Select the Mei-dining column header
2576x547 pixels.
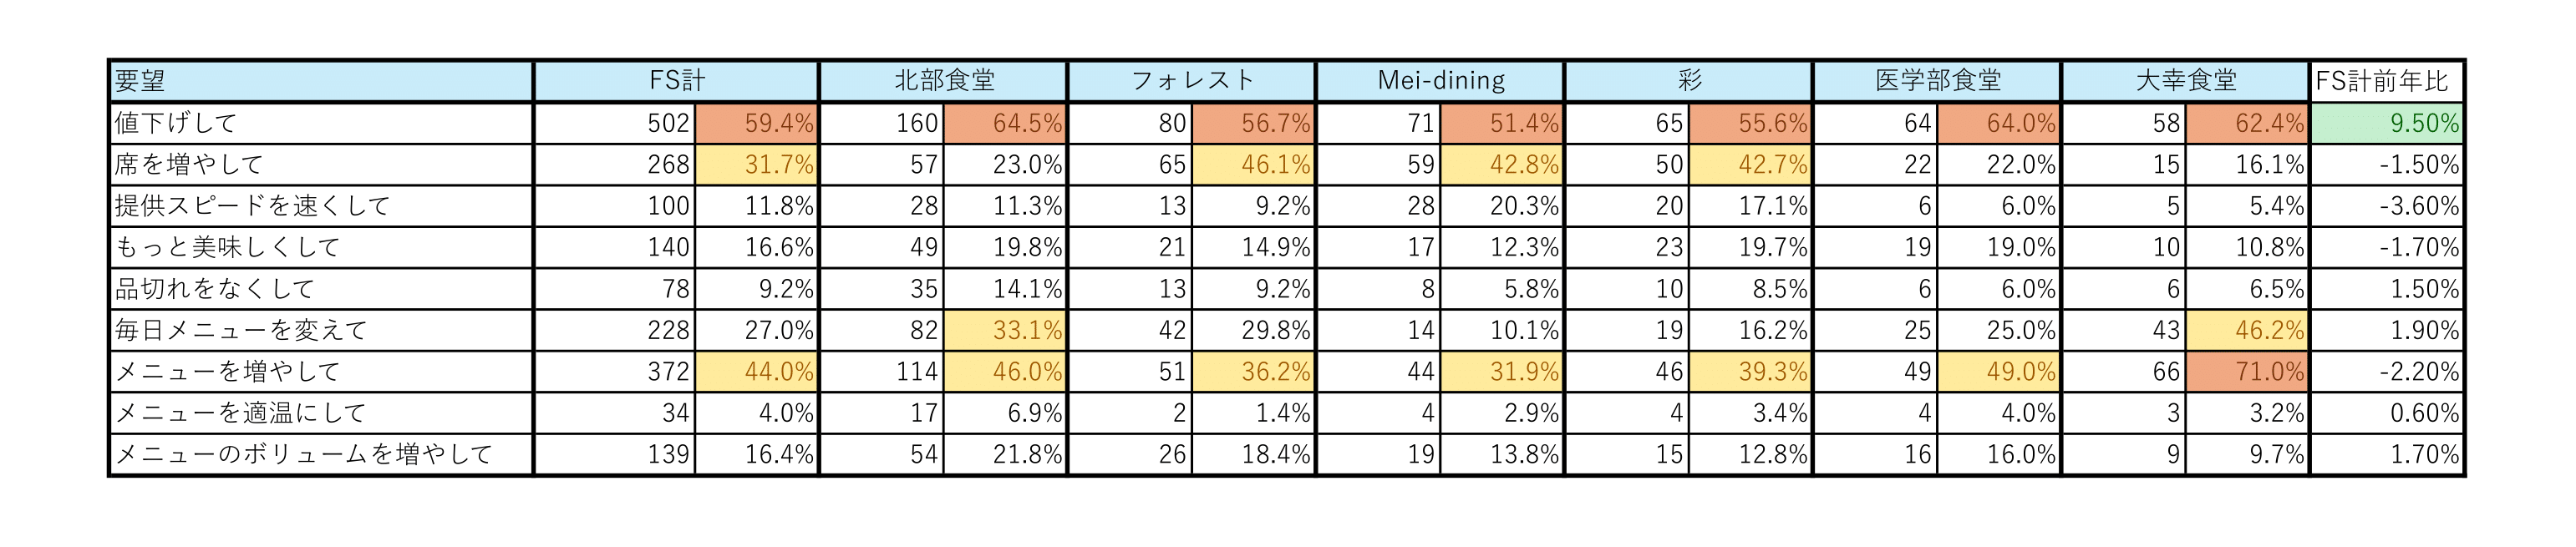click(1440, 81)
